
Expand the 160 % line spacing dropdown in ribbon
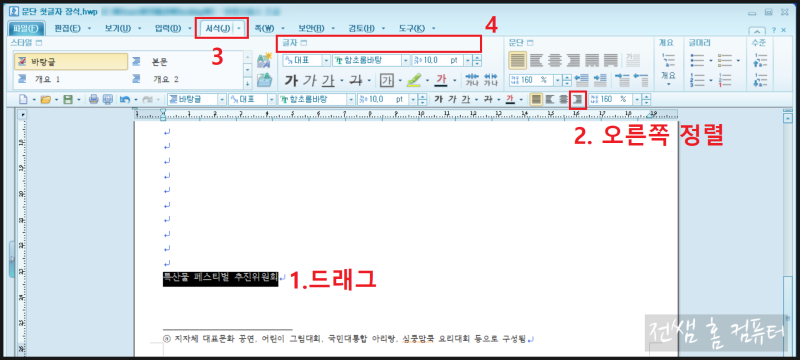(557, 80)
